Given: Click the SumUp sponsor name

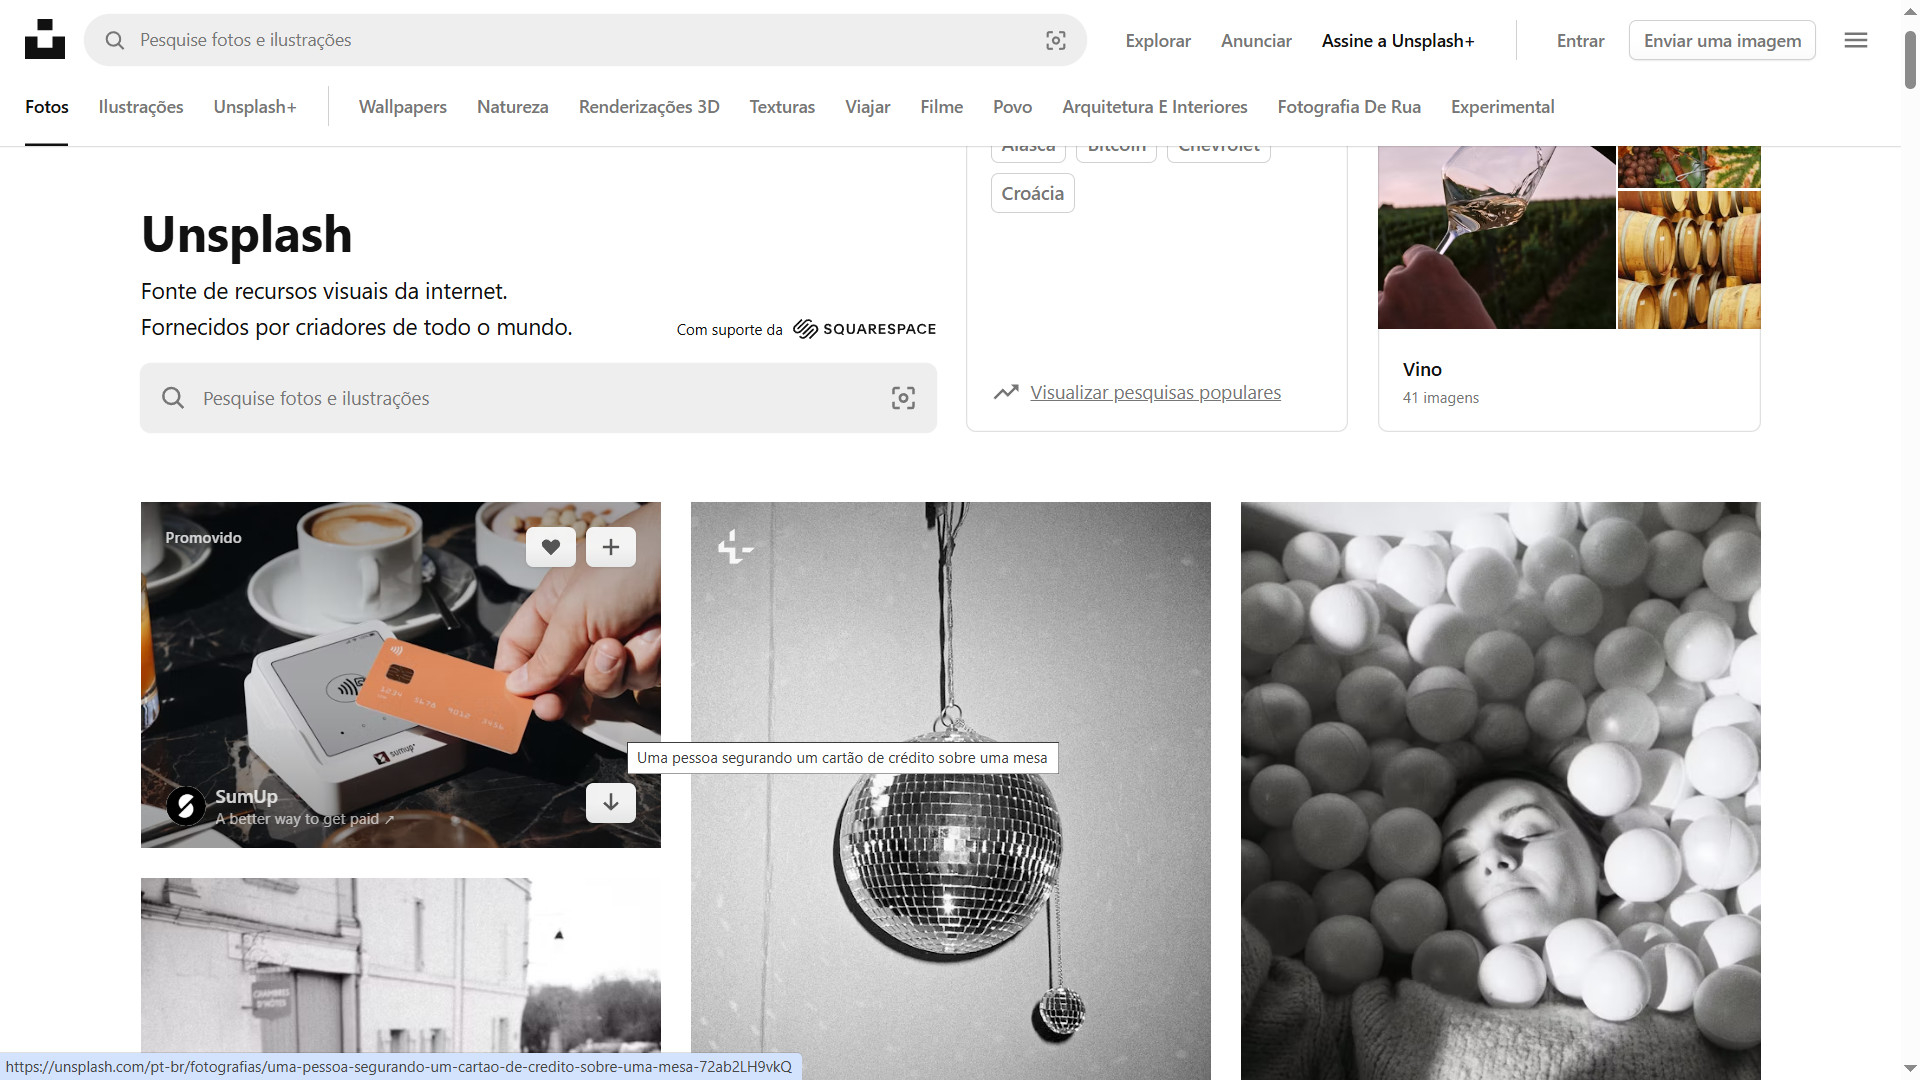Looking at the screenshot, I should (246, 796).
